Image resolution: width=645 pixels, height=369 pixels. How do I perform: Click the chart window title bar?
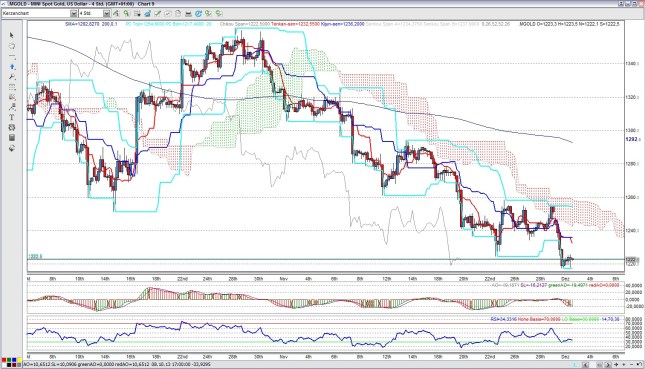coord(322,4)
